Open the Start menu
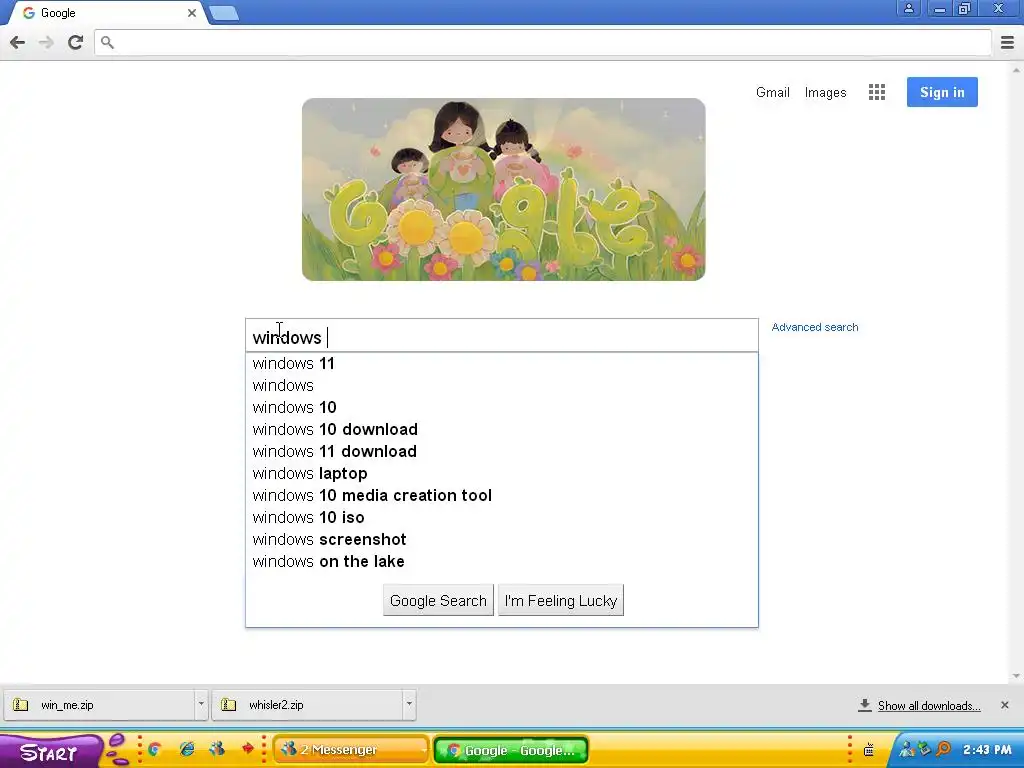The height and width of the screenshot is (768, 1024). click(x=50, y=751)
